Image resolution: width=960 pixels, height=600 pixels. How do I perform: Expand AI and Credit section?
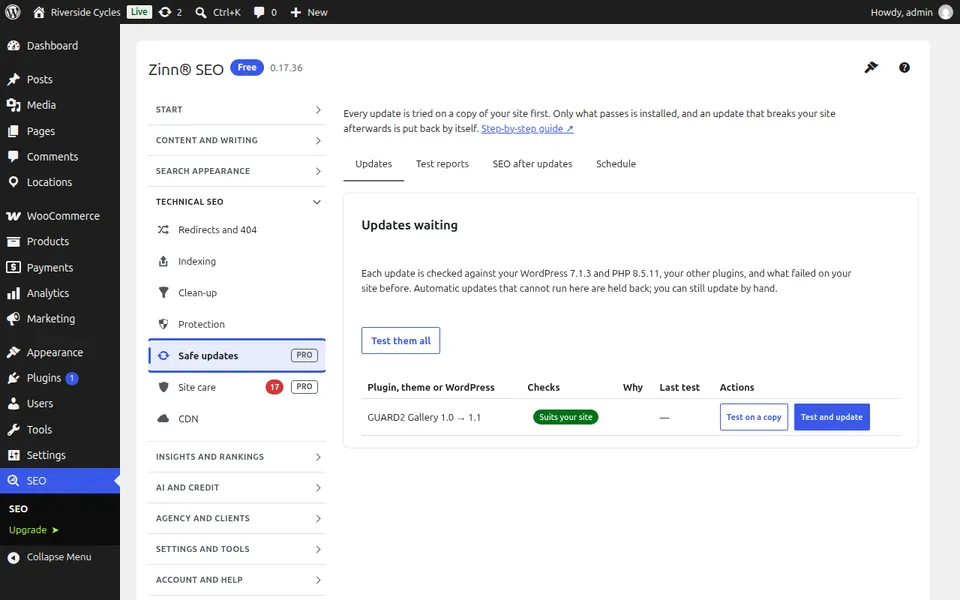click(237, 487)
